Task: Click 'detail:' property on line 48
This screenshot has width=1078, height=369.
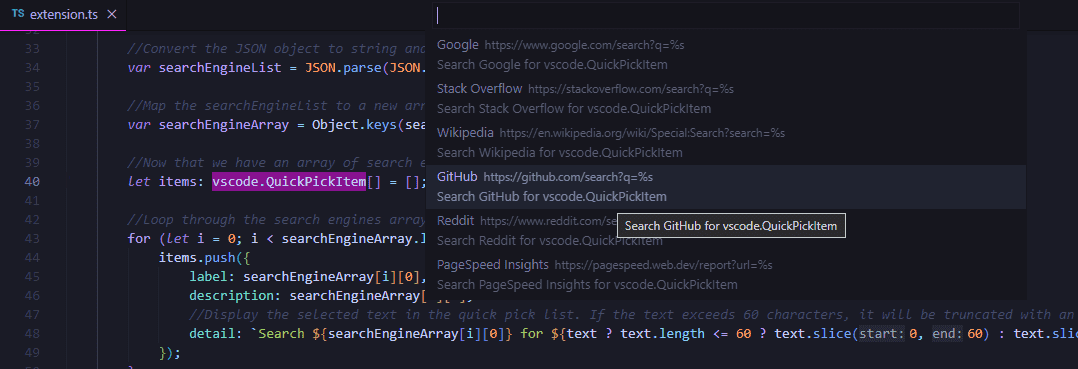Action: click(217, 333)
